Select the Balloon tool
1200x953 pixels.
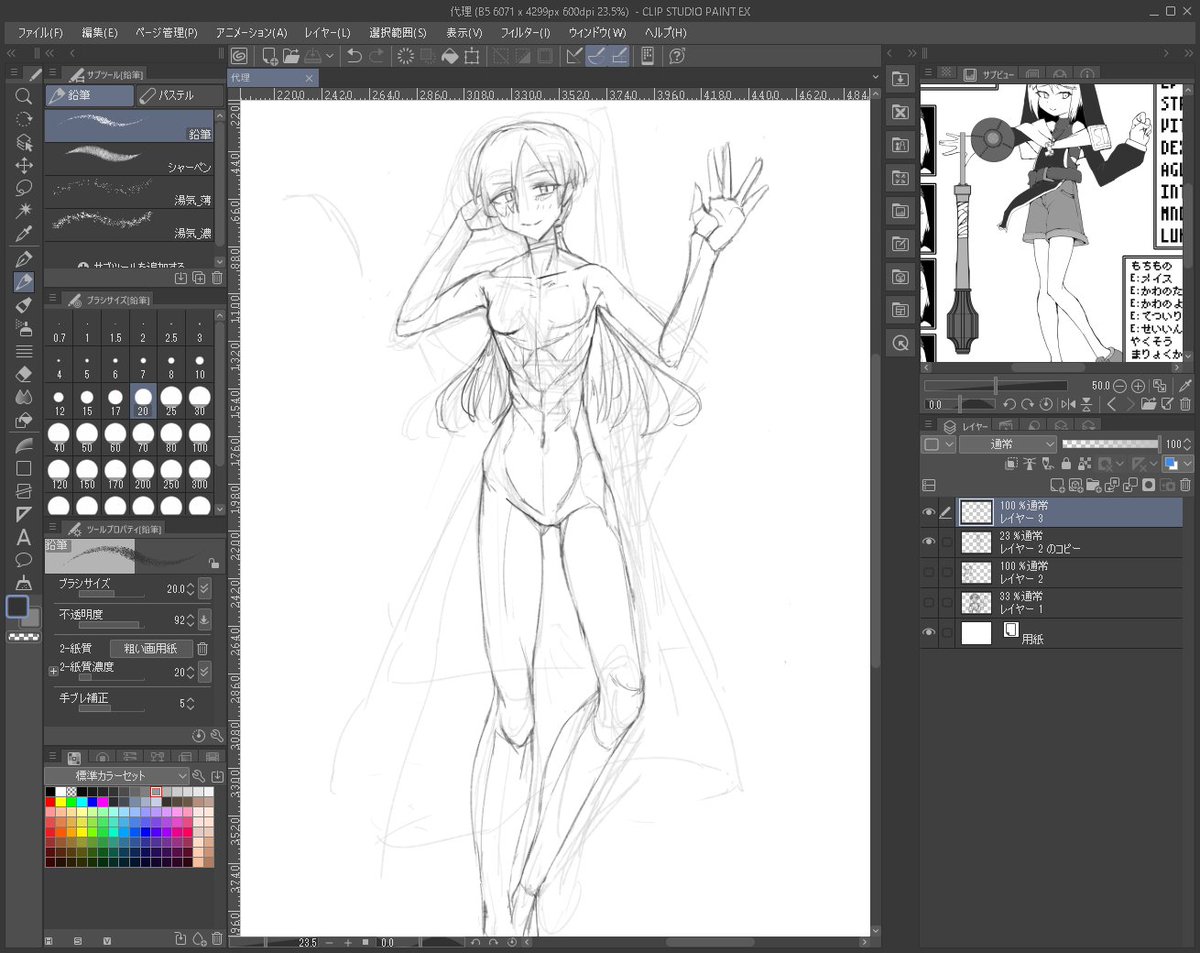[24, 560]
